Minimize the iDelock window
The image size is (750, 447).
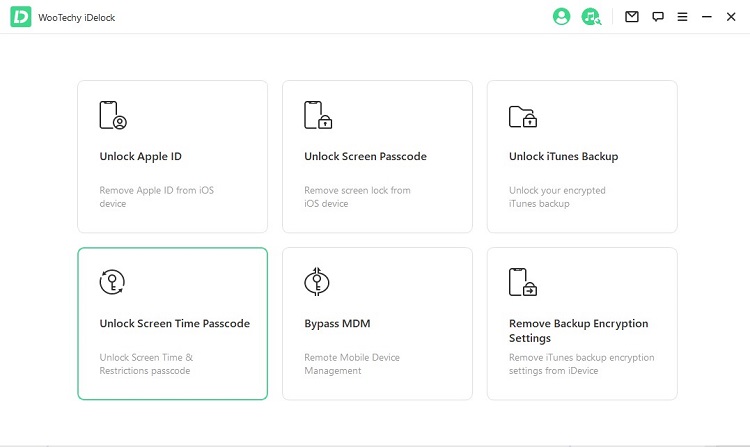point(706,17)
